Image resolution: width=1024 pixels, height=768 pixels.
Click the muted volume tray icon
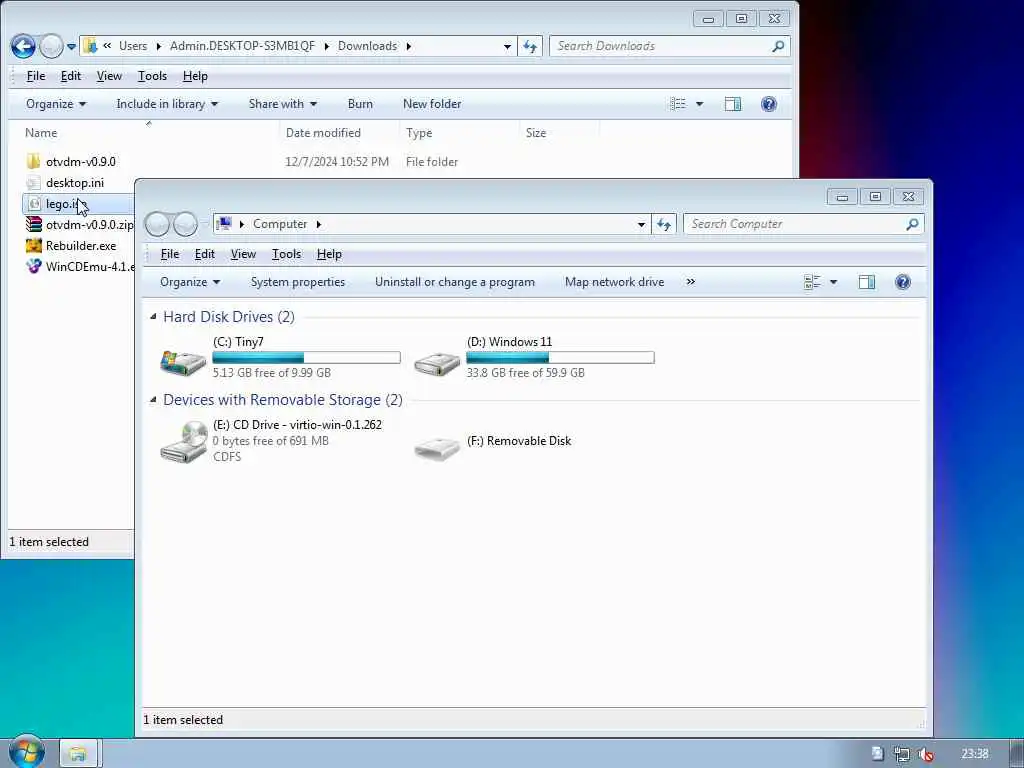point(925,754)
